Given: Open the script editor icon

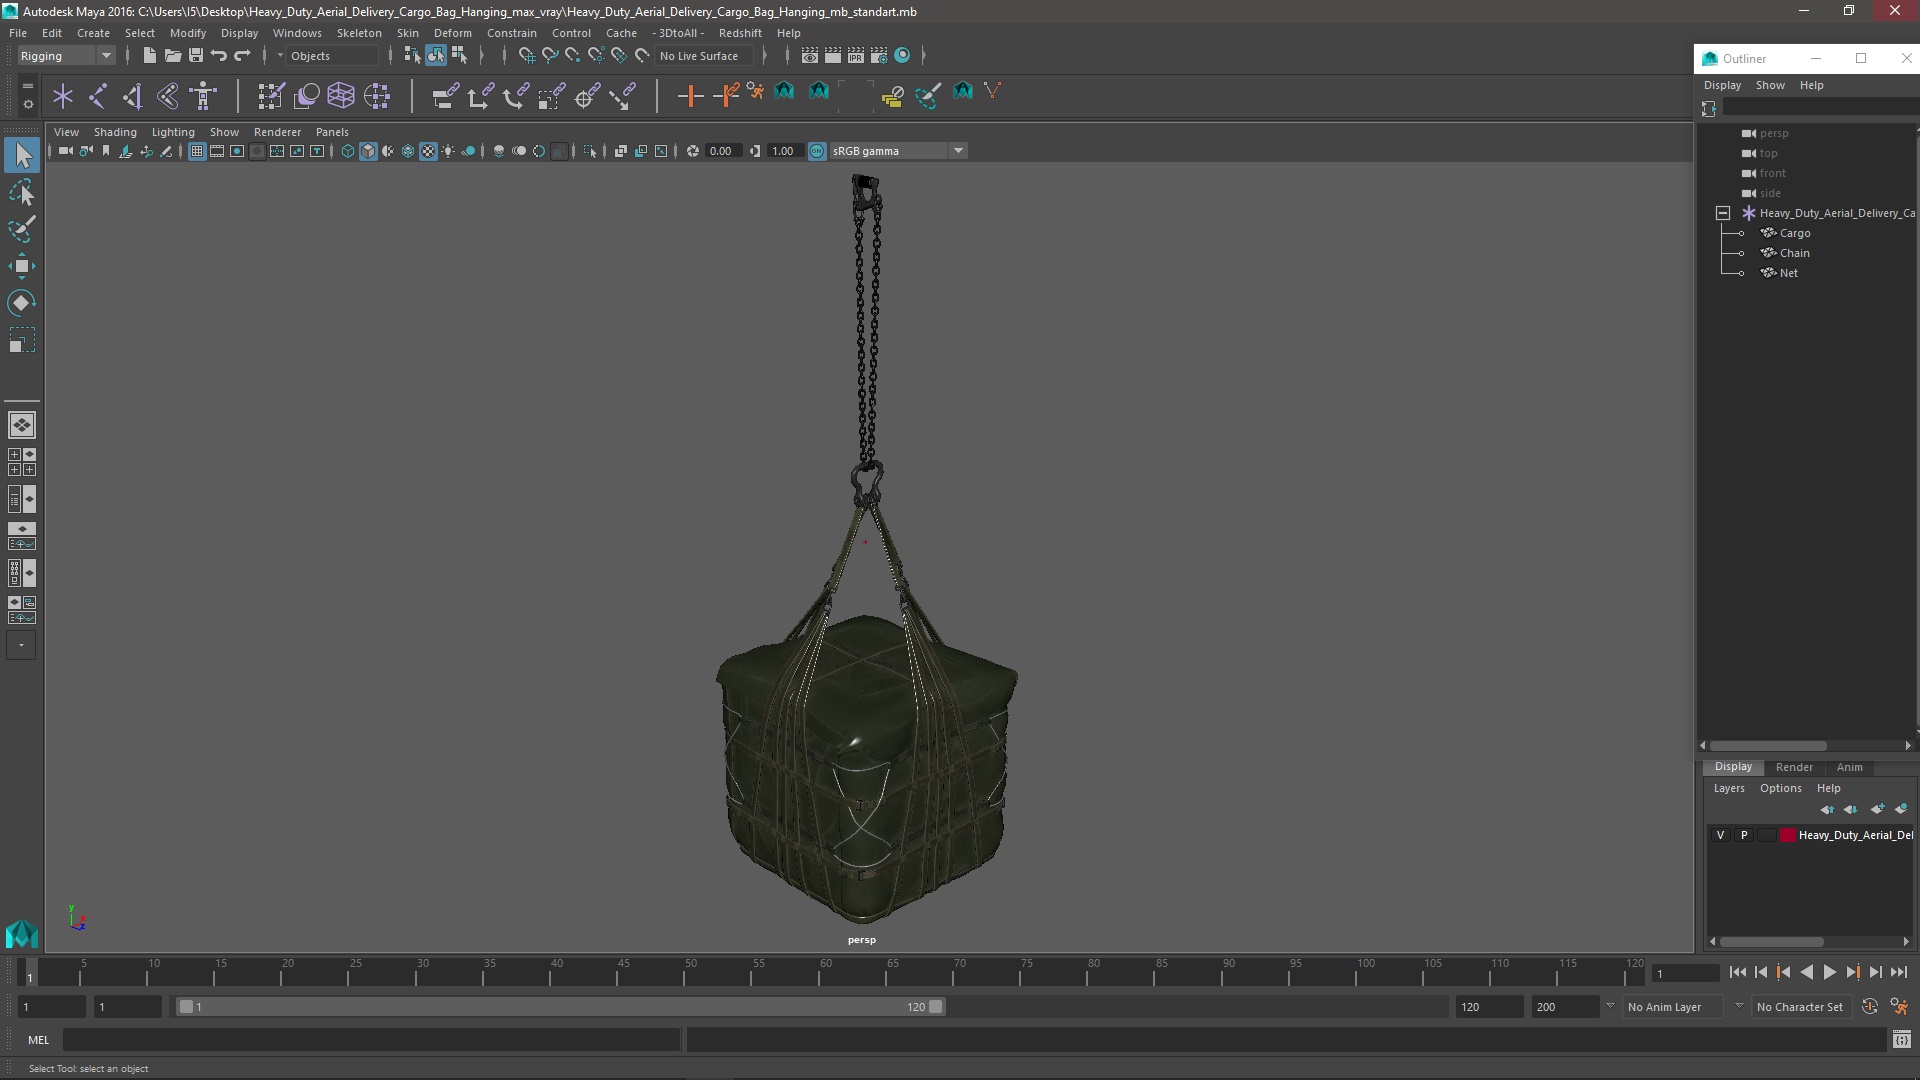Looking at the screenshot, I should point(1901,1040).
